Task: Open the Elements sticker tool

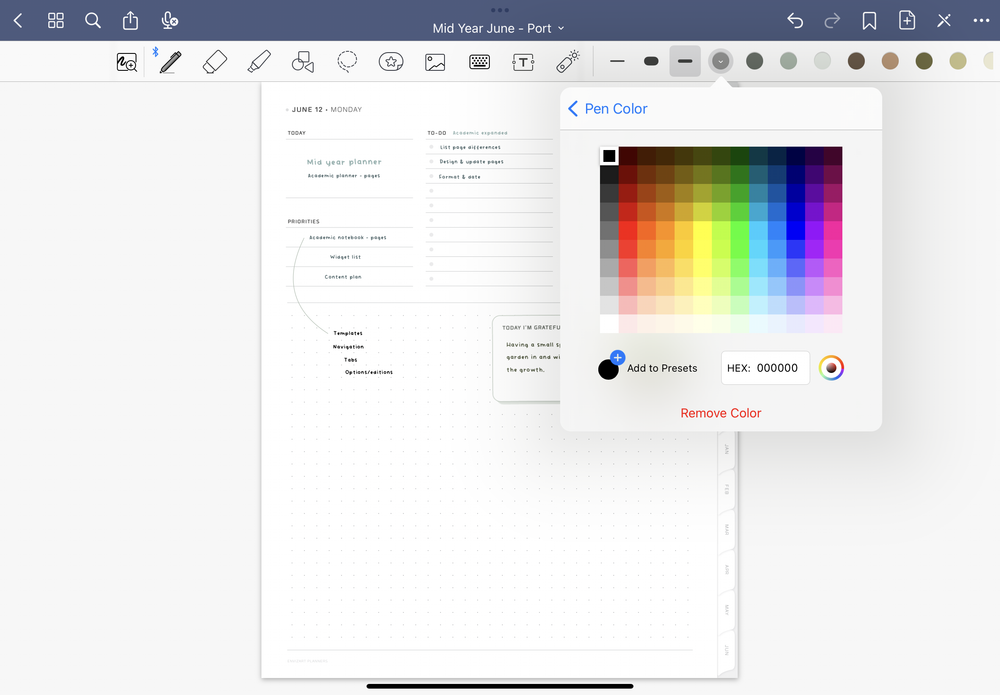Action: 391,61
